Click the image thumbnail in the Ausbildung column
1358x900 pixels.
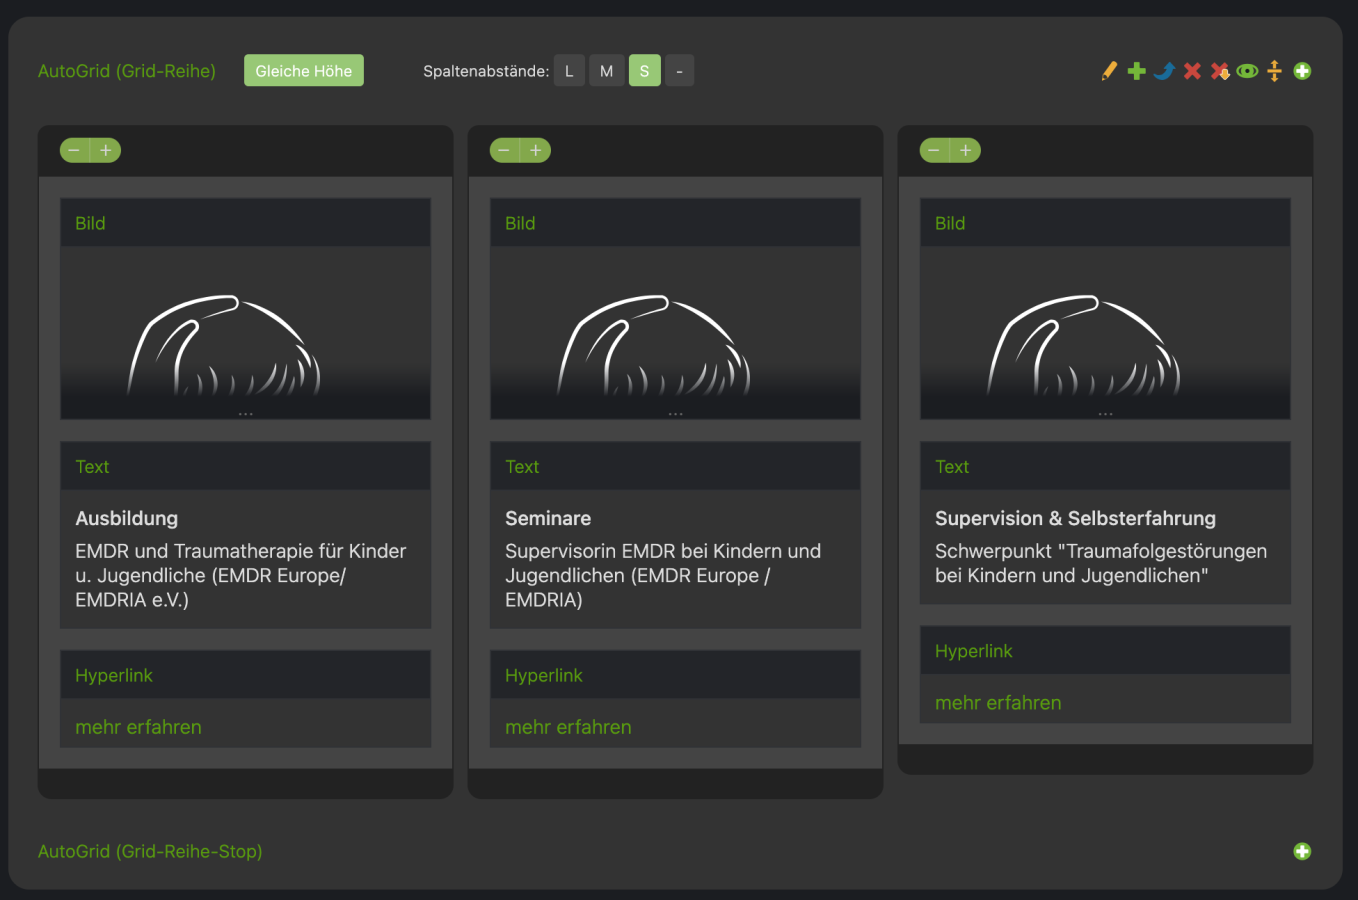(245, 333)
